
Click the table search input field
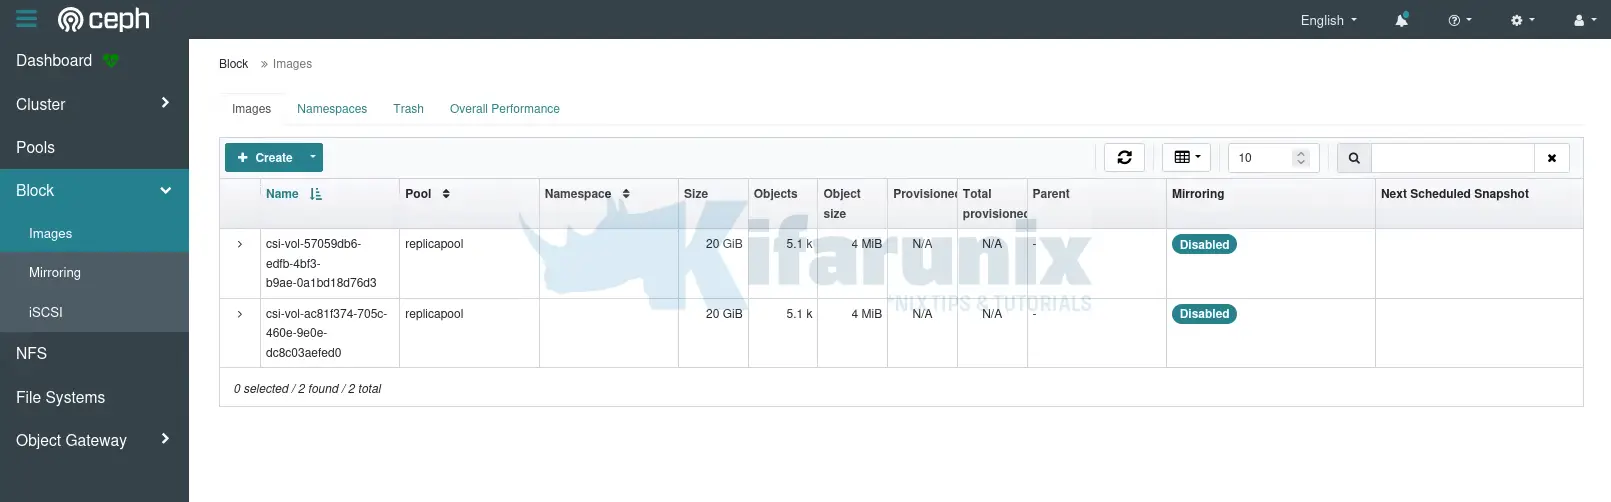(x=1452, y=158)
